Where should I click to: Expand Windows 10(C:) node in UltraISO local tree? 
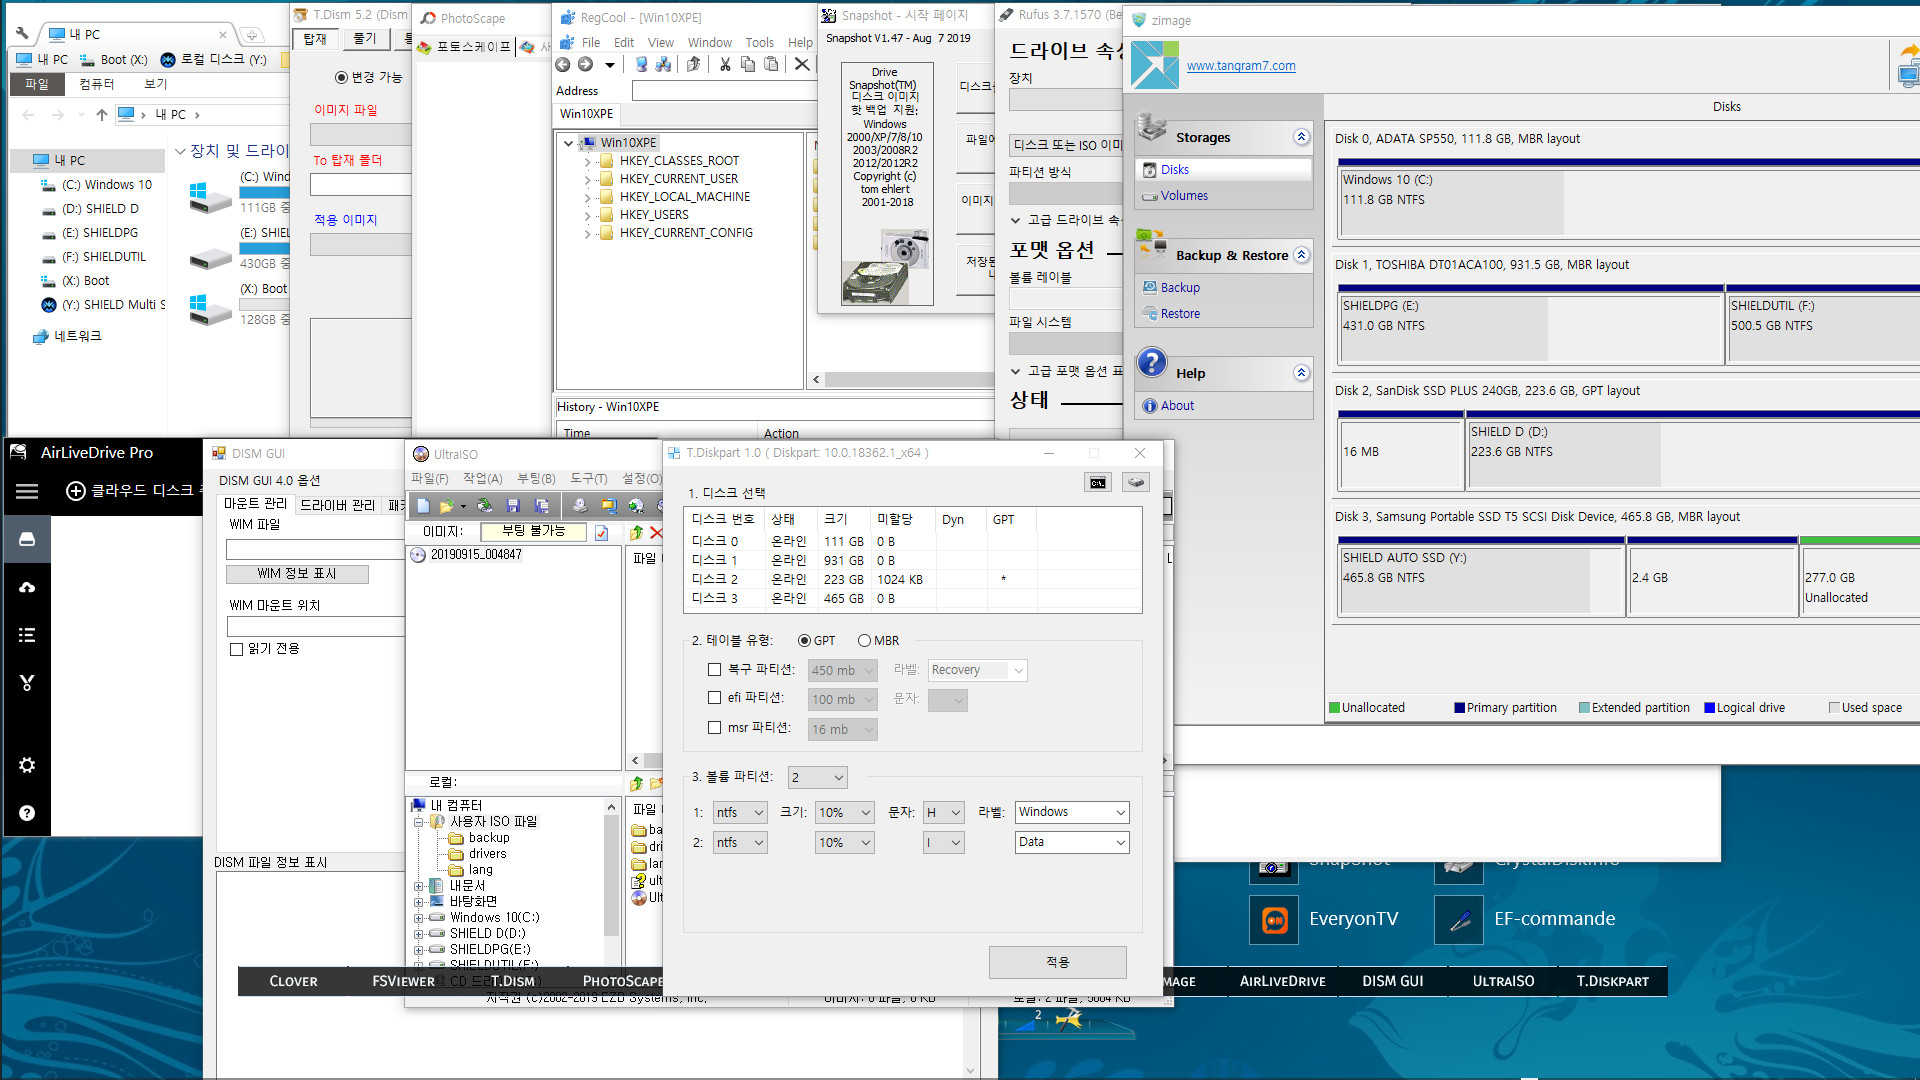click(418, 918)
